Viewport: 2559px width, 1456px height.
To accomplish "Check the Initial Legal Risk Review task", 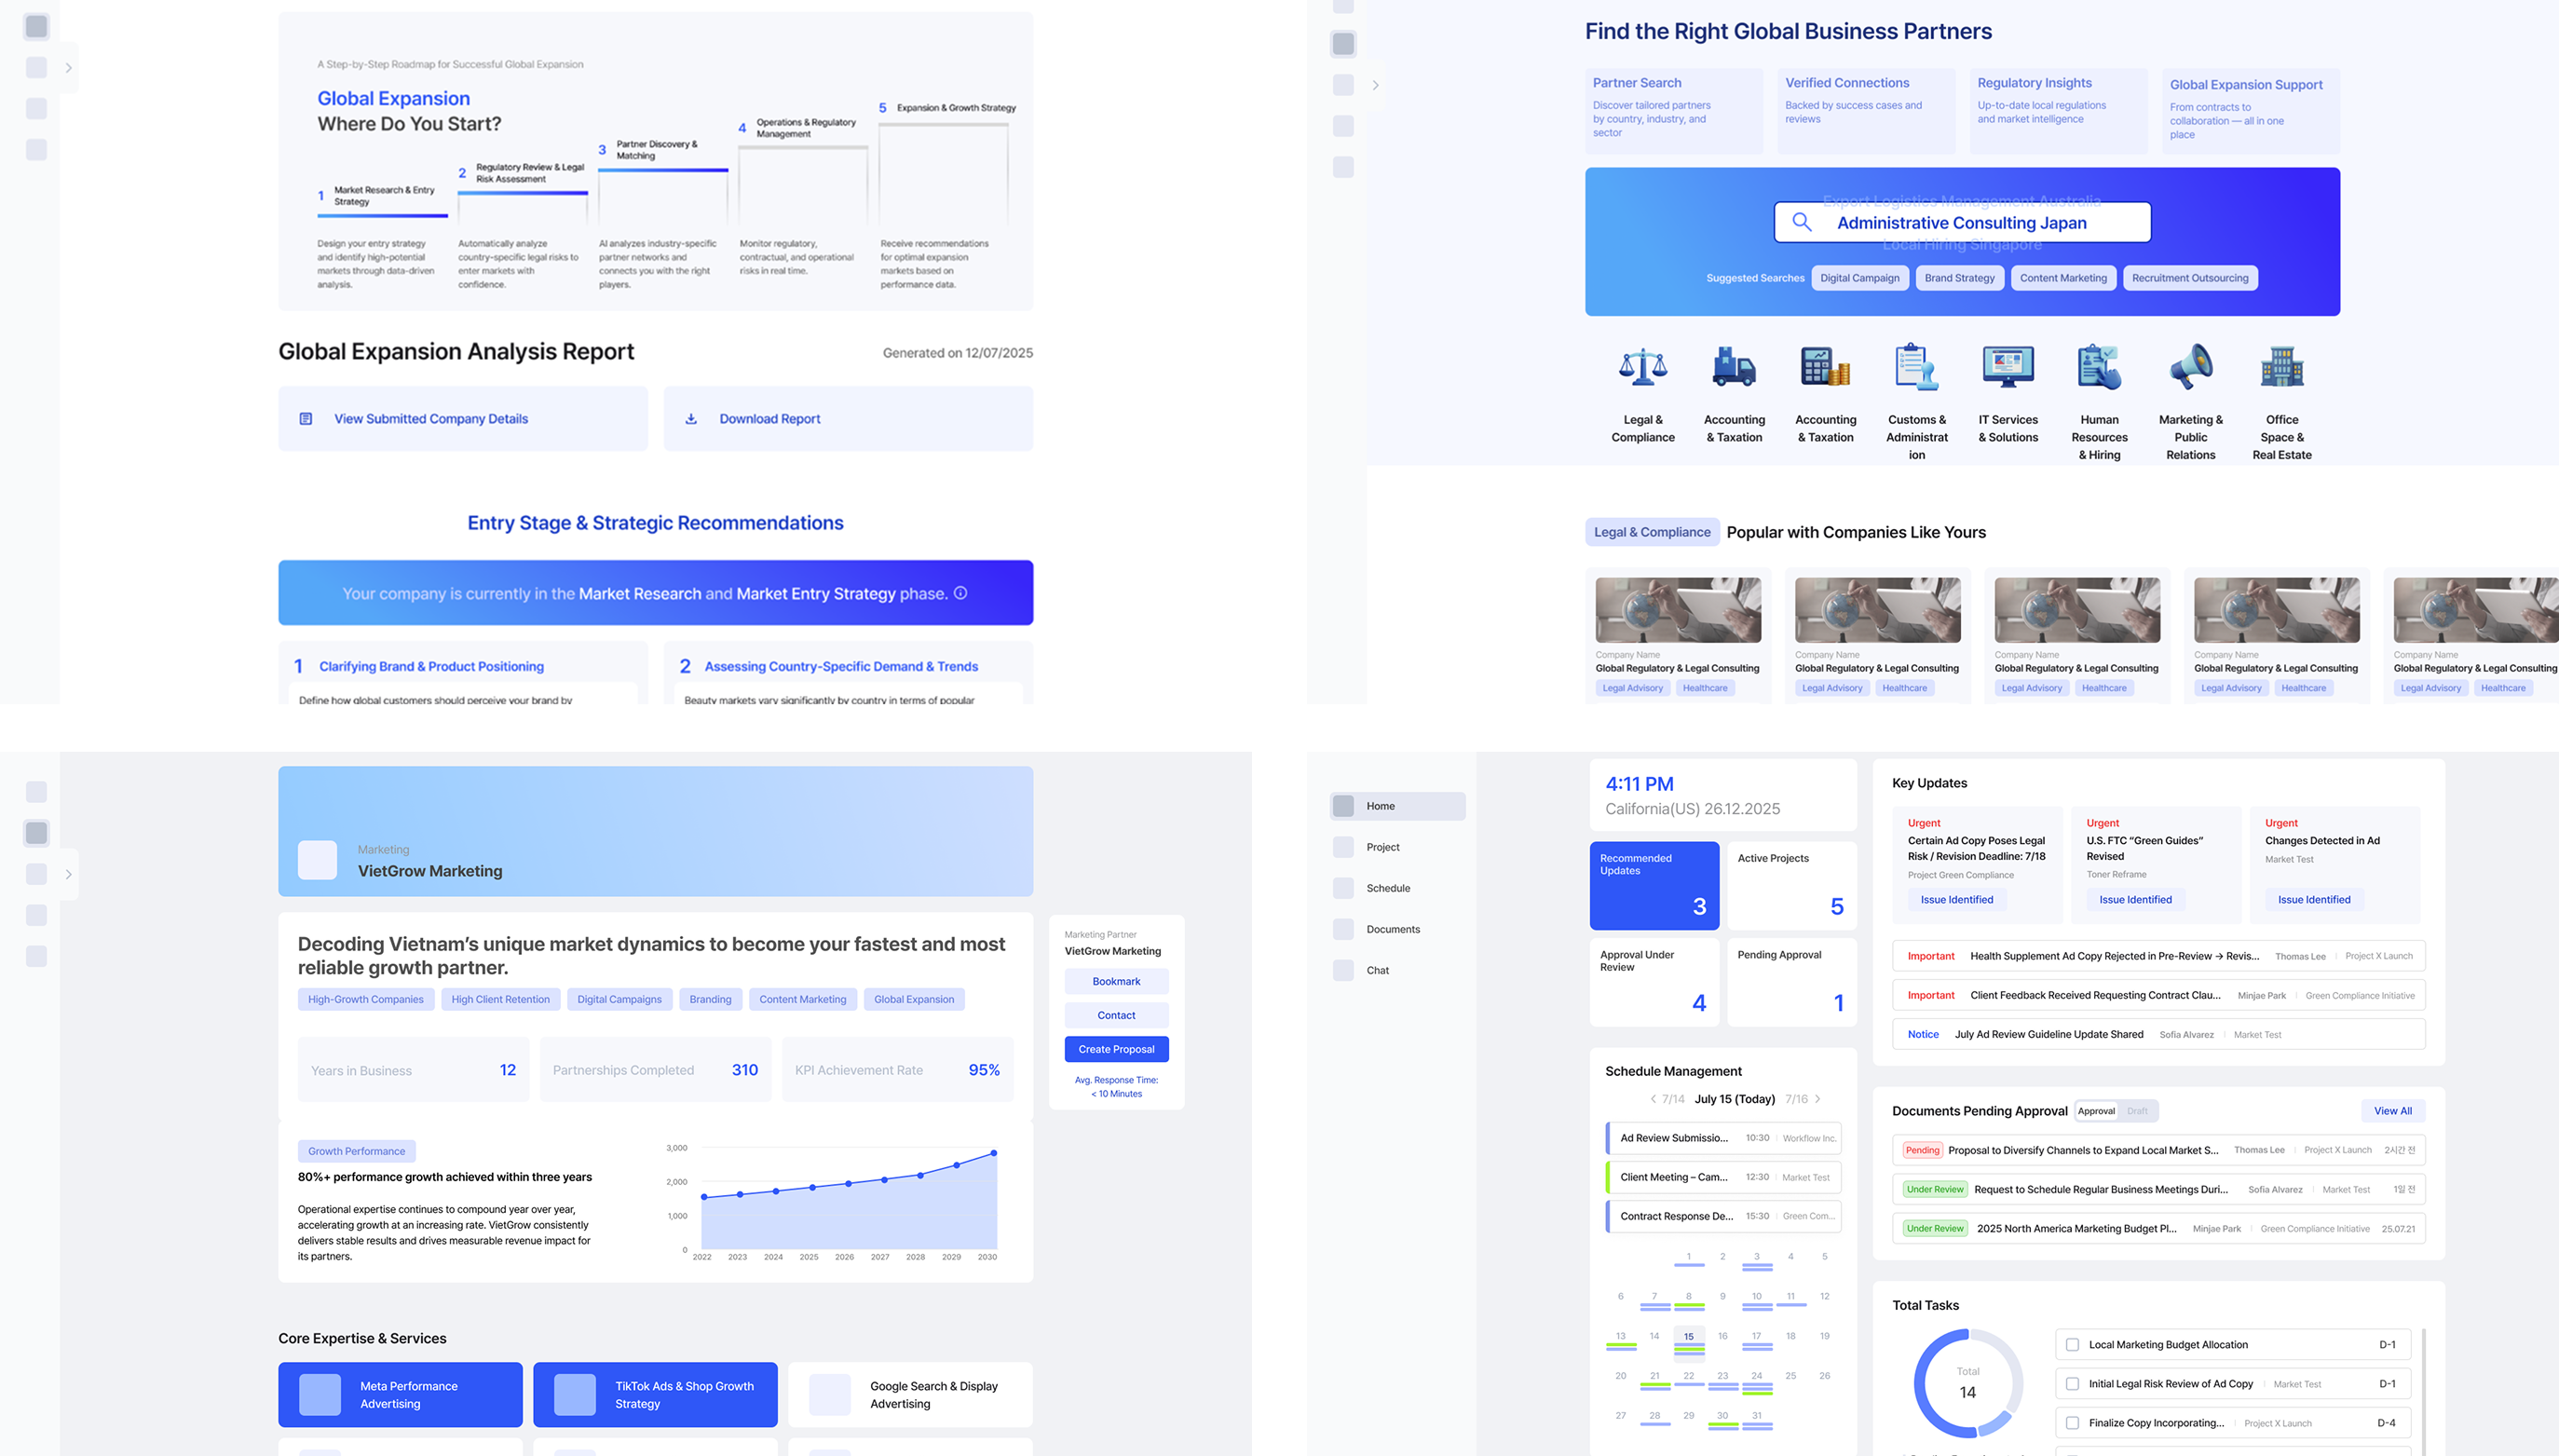I will [x=2071, y=1383].
